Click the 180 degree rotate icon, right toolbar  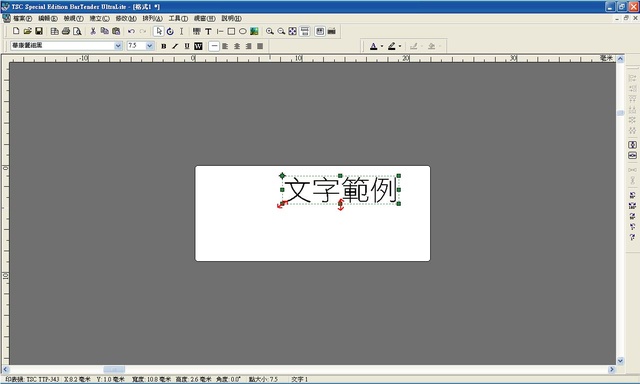pyautogui.click(x=632, y=206)
